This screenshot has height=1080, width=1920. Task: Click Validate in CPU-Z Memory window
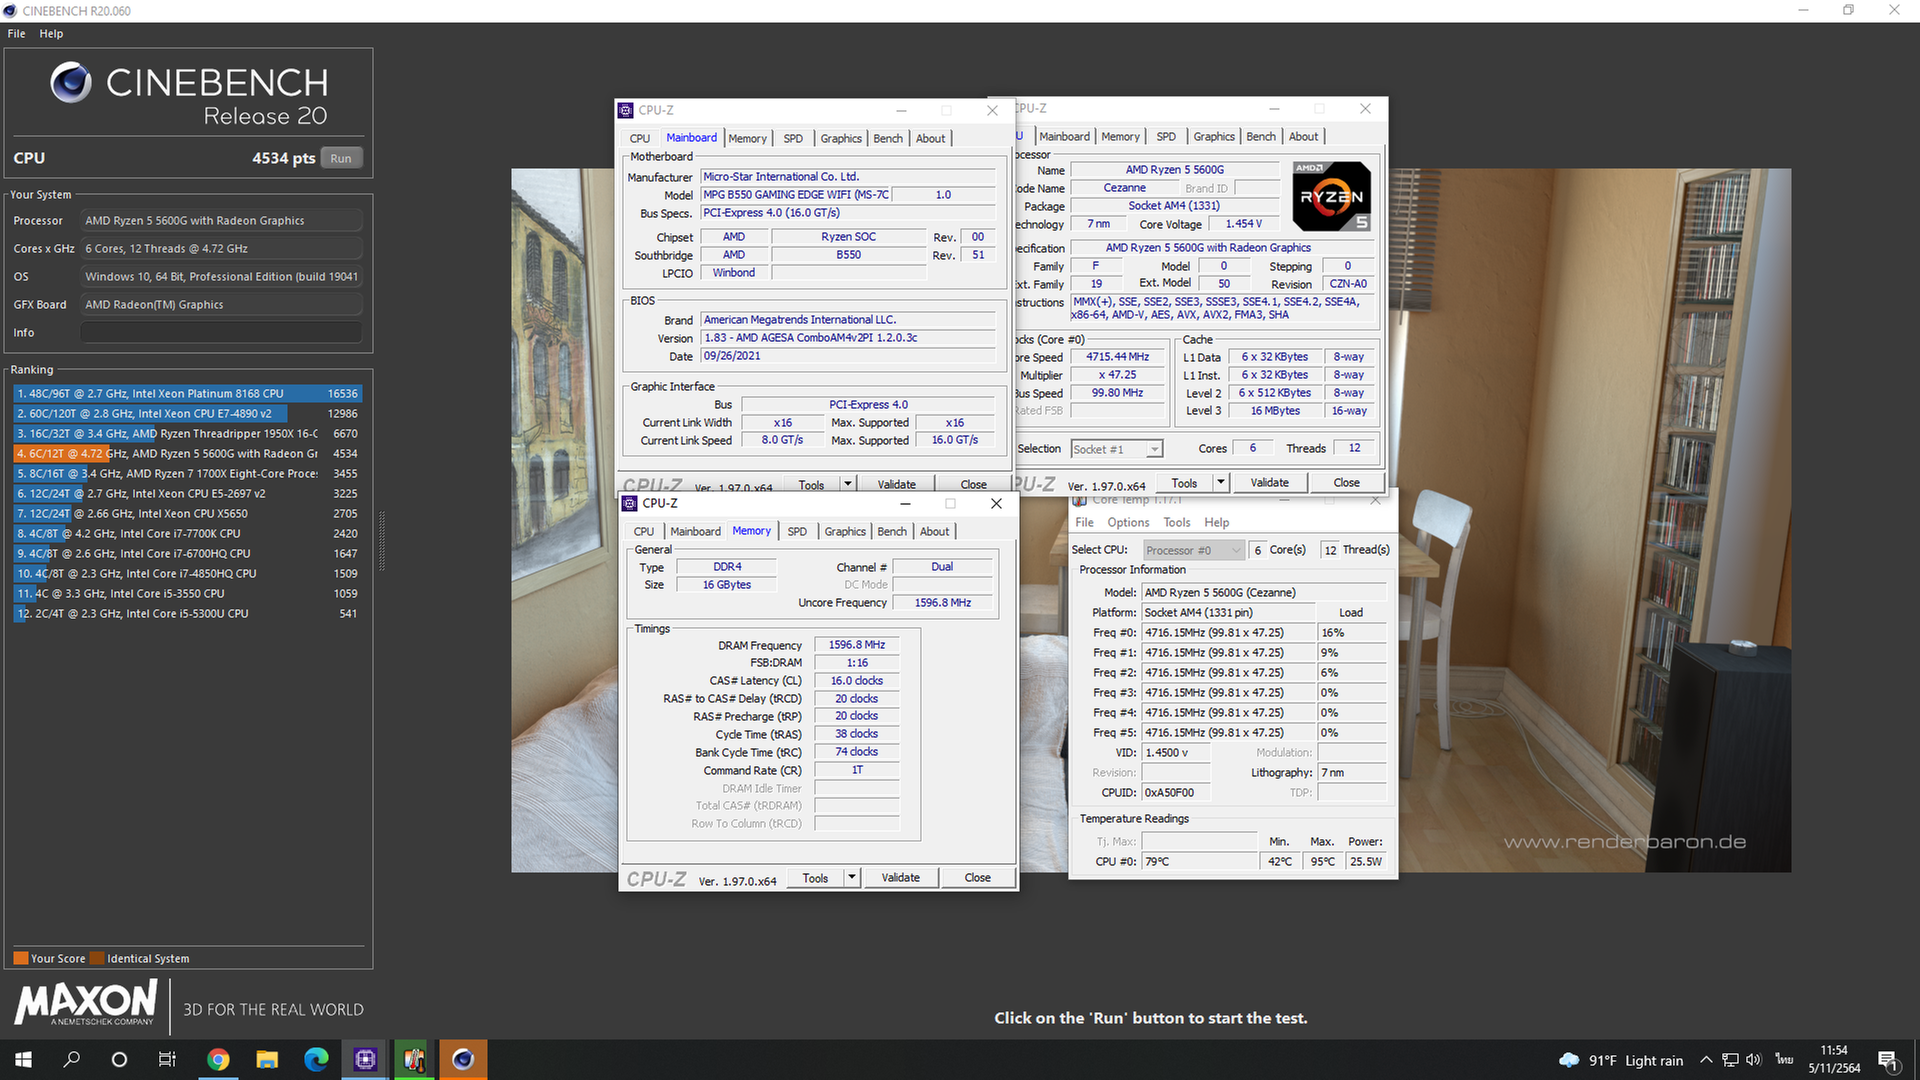(x=900, y=877)
